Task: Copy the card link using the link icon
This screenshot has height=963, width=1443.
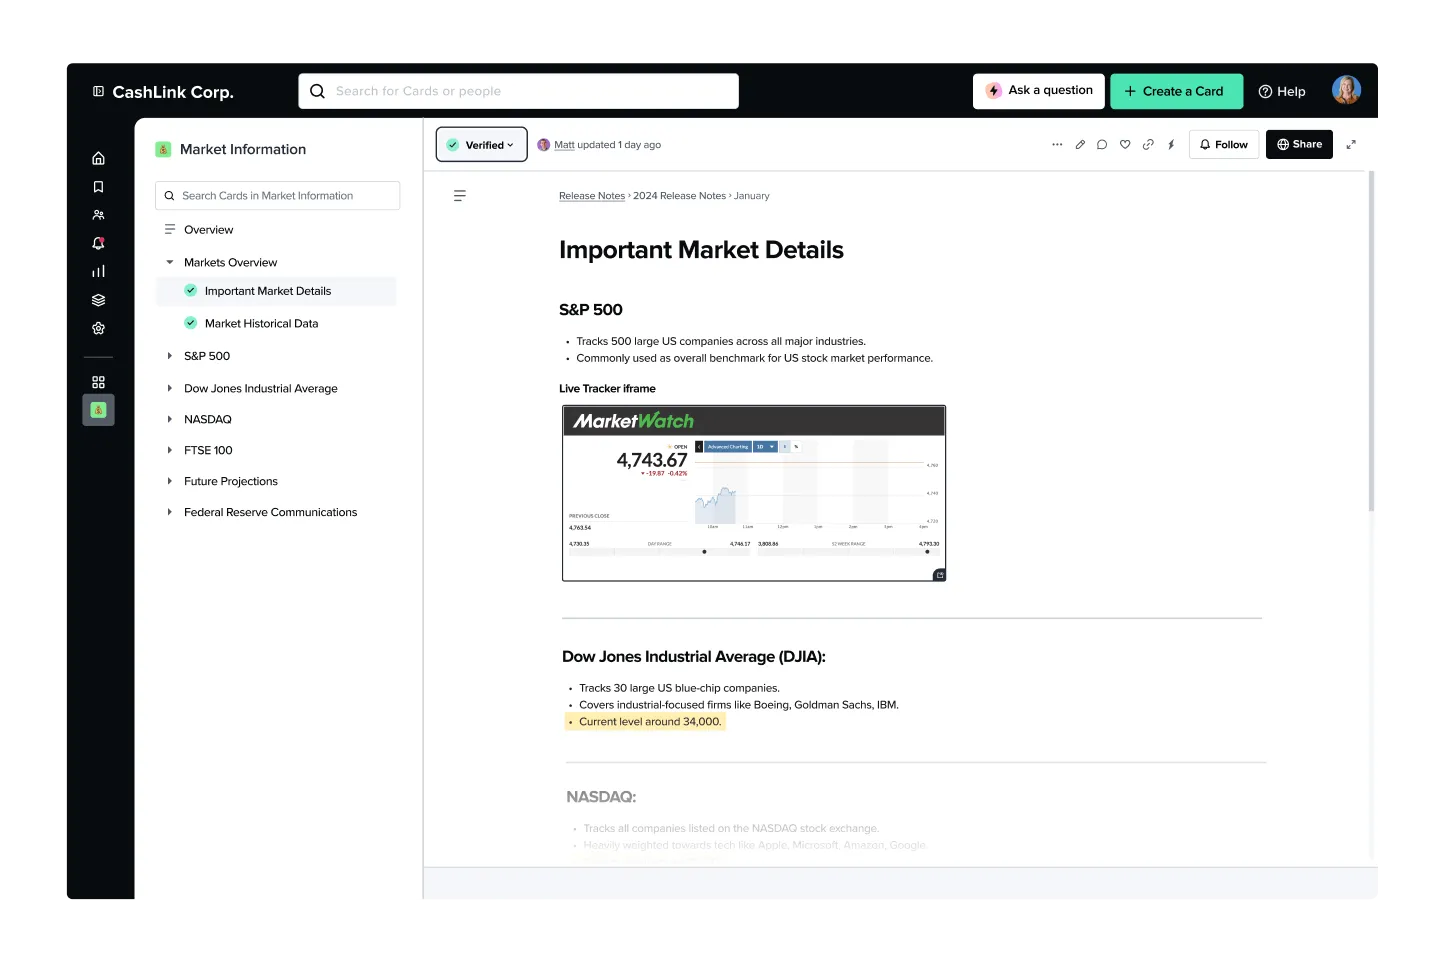Action: (1148, 144)
